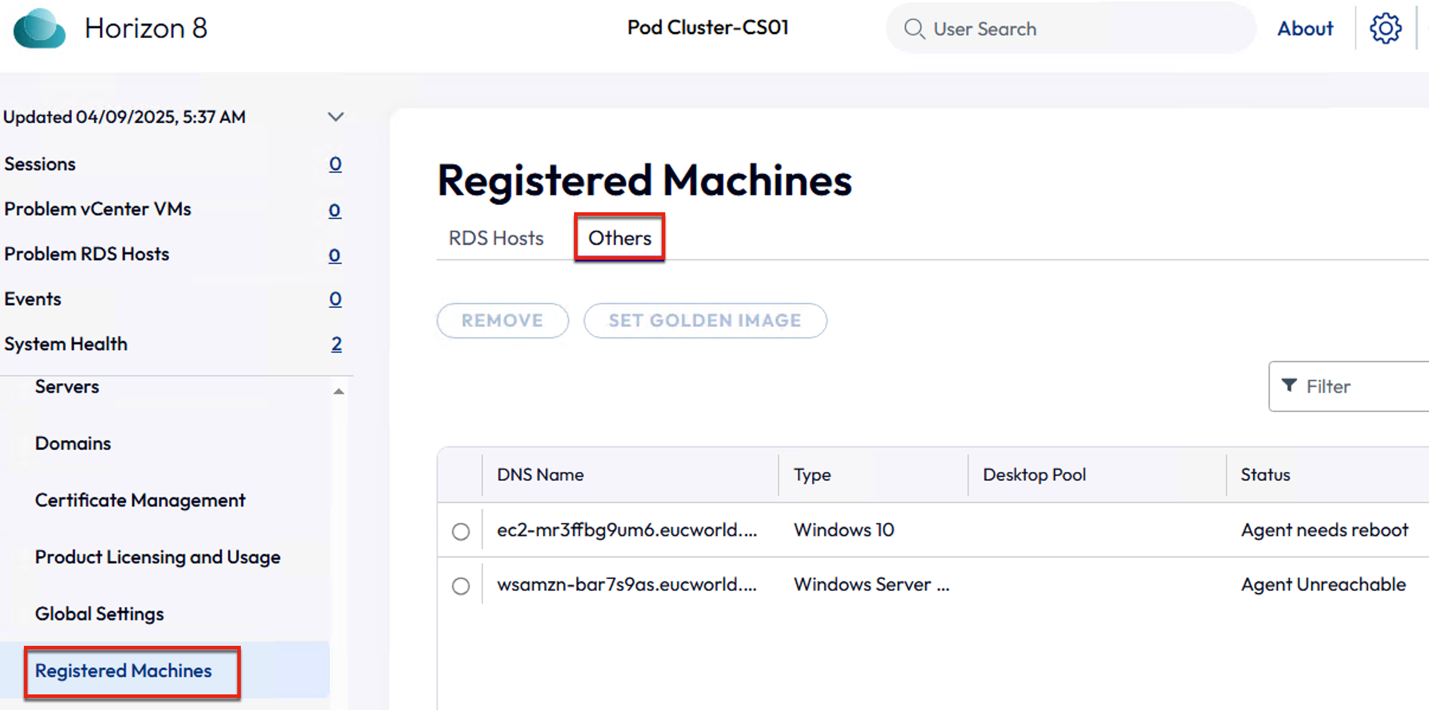Screen dimensions: 1429x710
Task: Open Servers in the sidebar
Action: pos(67,386)
